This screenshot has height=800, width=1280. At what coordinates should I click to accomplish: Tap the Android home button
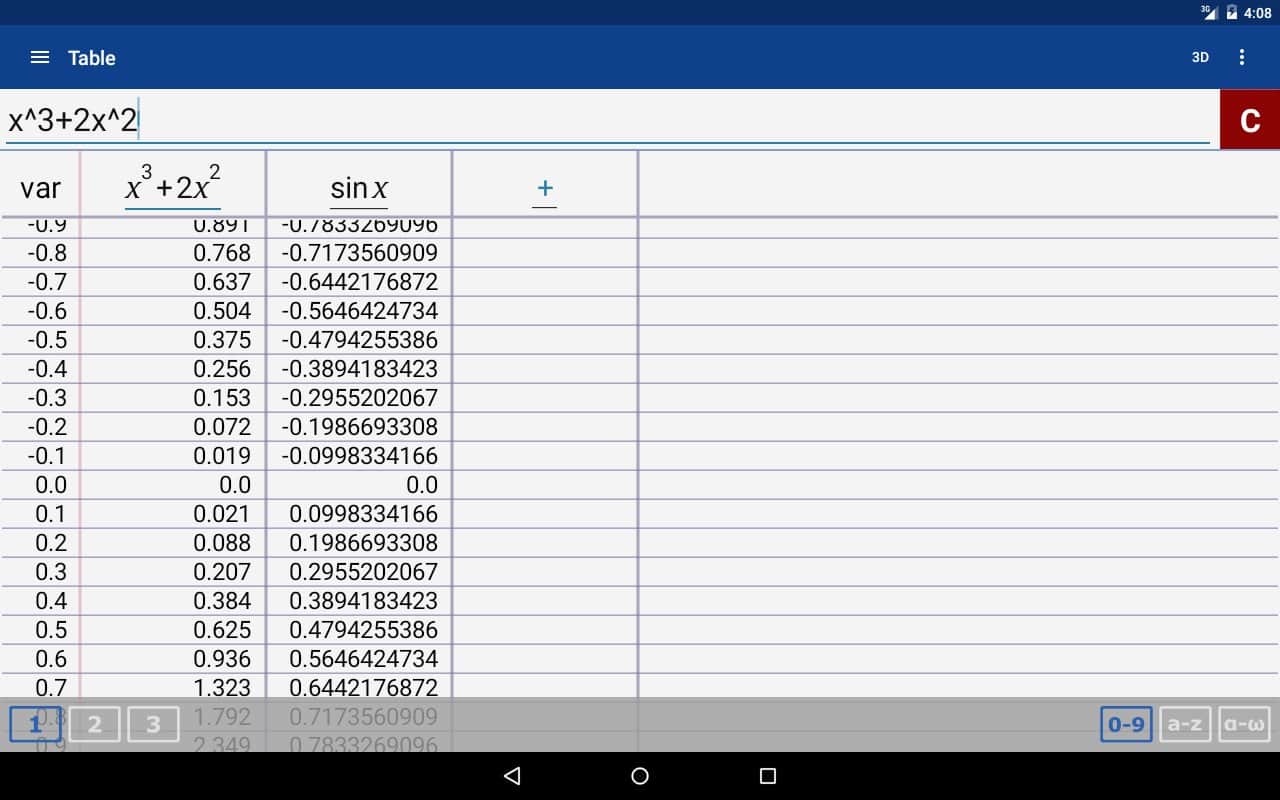click(640, 776)
